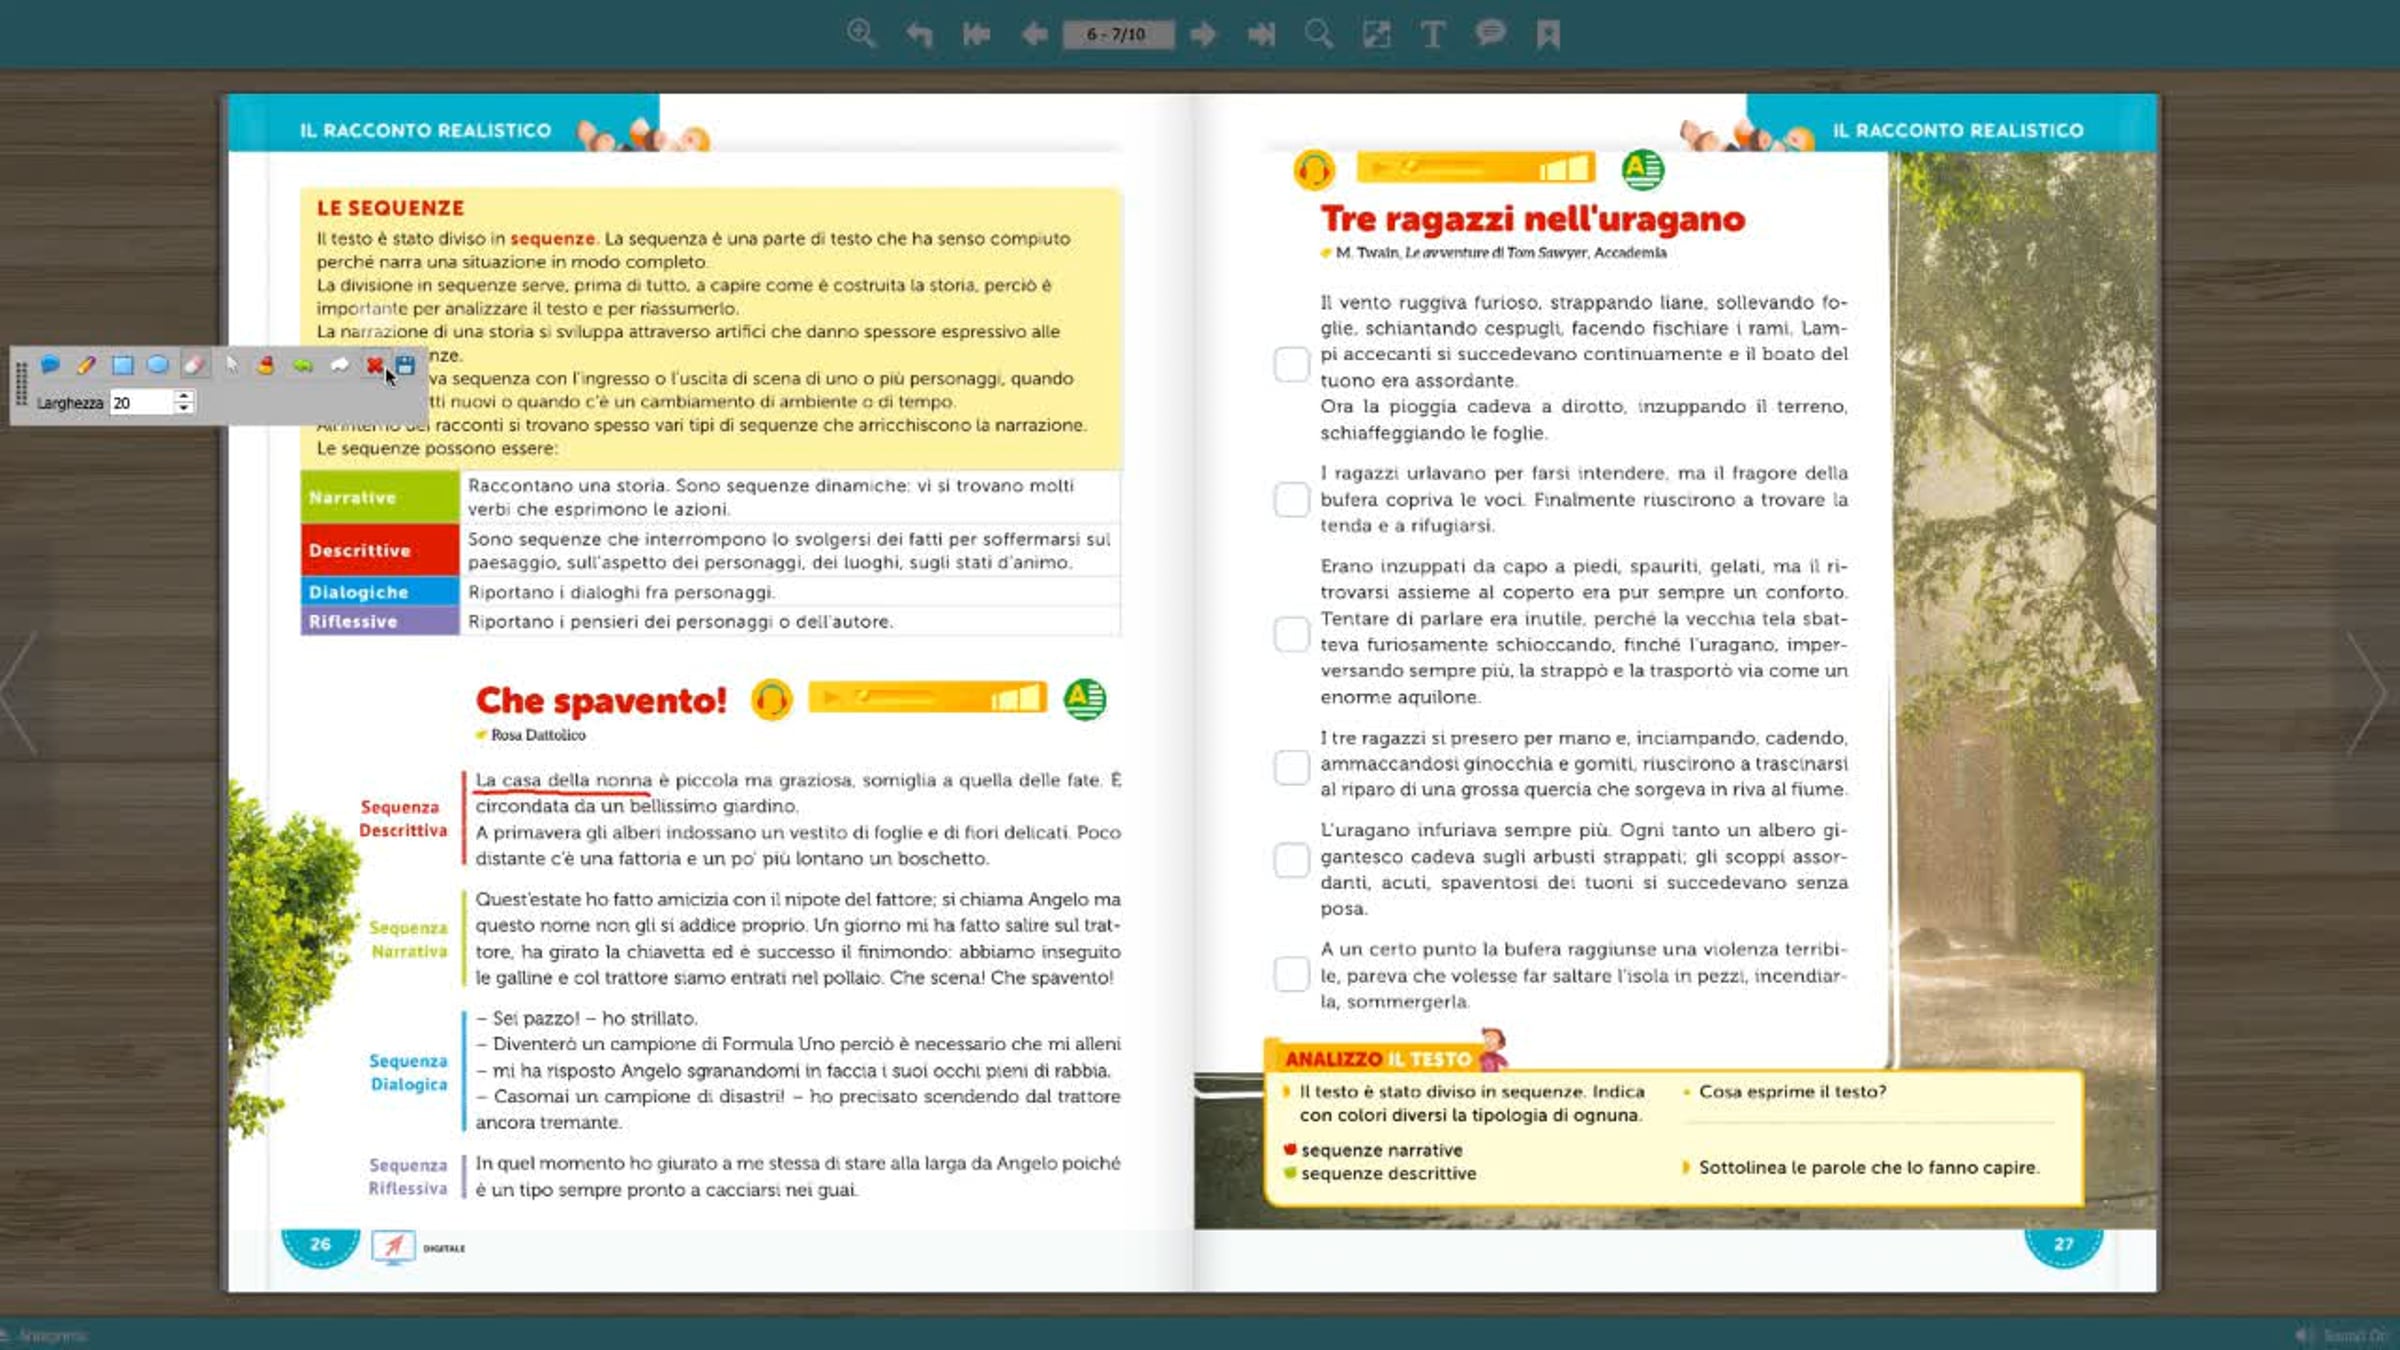Click the red X delete annotations icon

(373, 365)
